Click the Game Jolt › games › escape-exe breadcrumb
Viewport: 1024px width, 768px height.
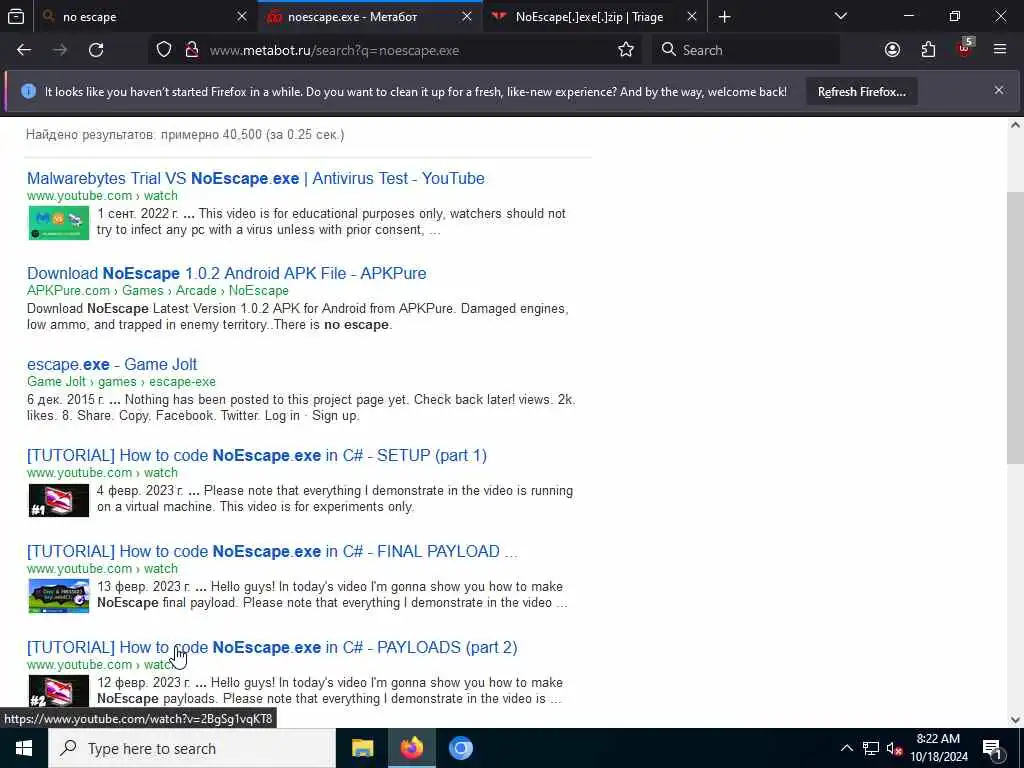(121, 382)
